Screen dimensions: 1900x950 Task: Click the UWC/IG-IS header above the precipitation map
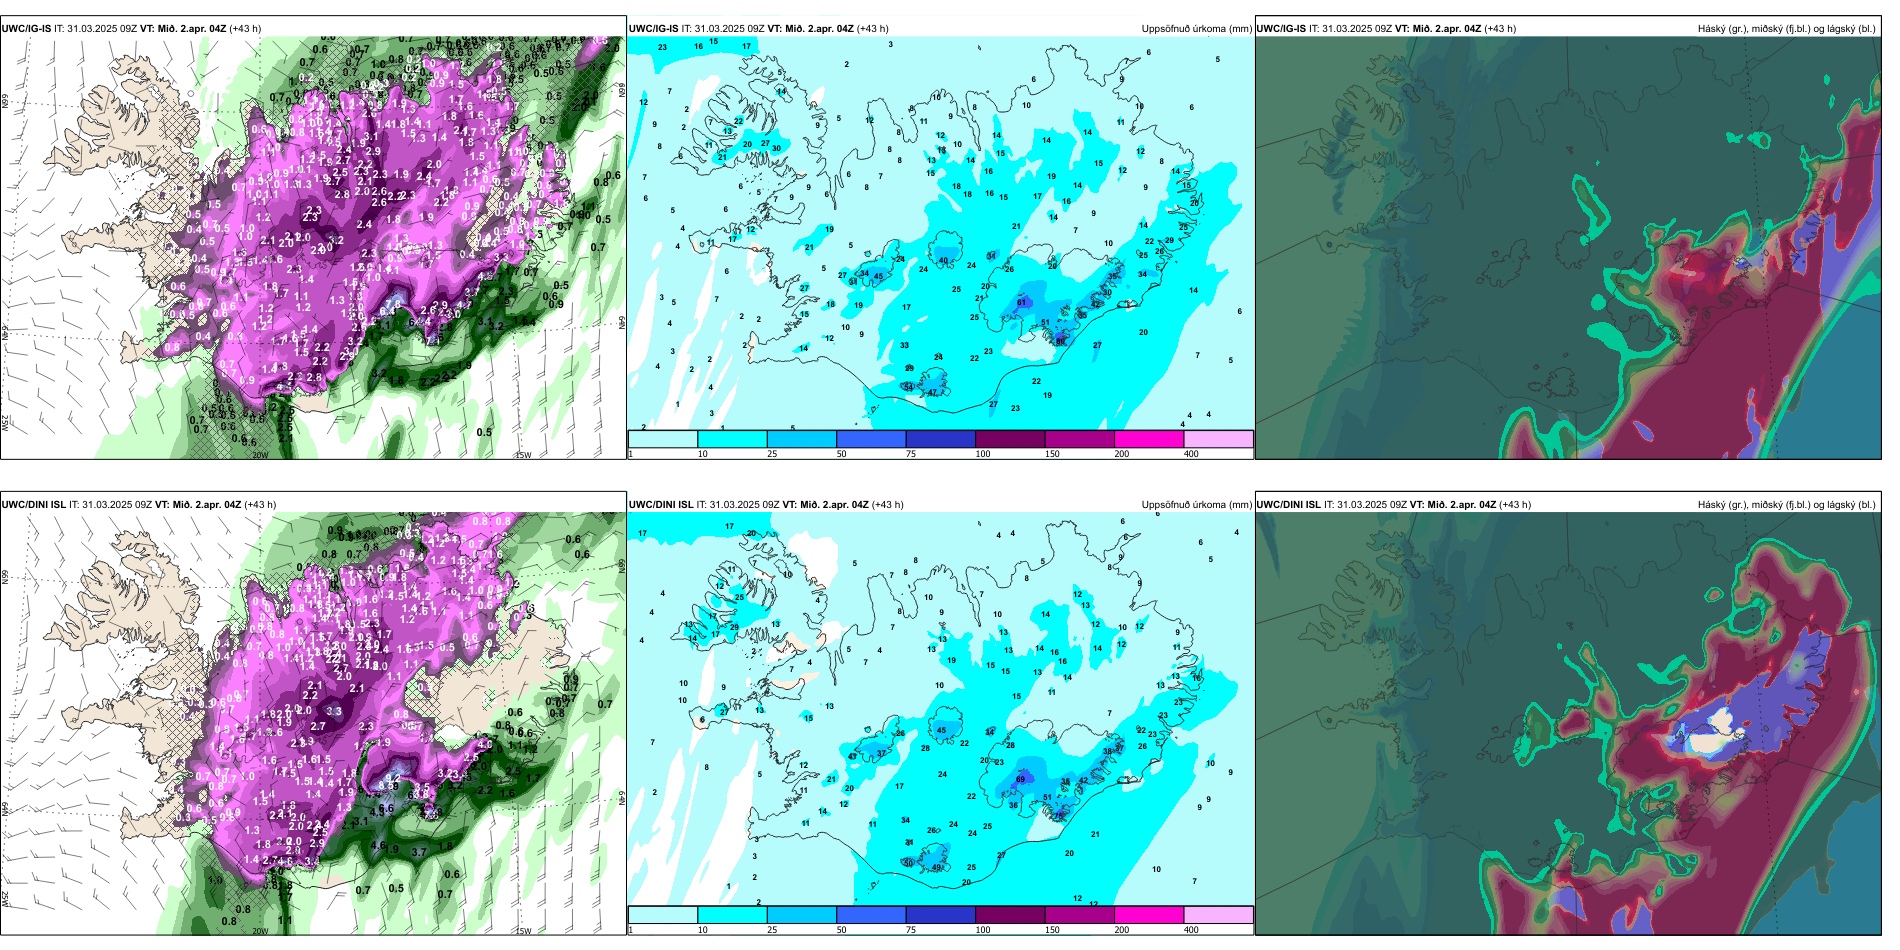[x=759, y=29]
